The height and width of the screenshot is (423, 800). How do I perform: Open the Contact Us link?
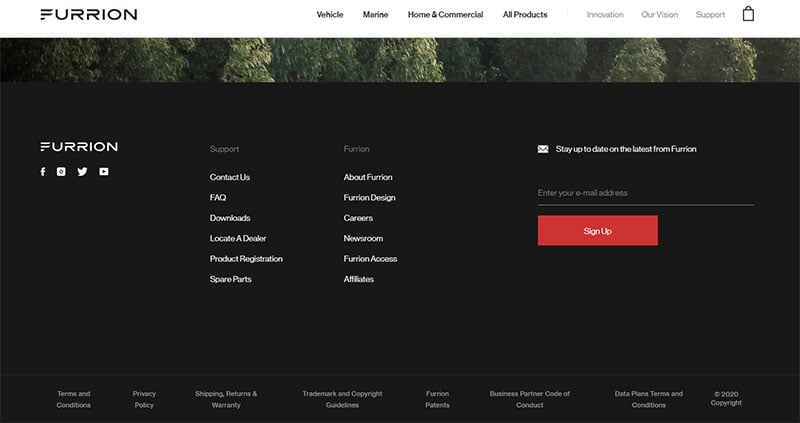click(x=230, y=177)
